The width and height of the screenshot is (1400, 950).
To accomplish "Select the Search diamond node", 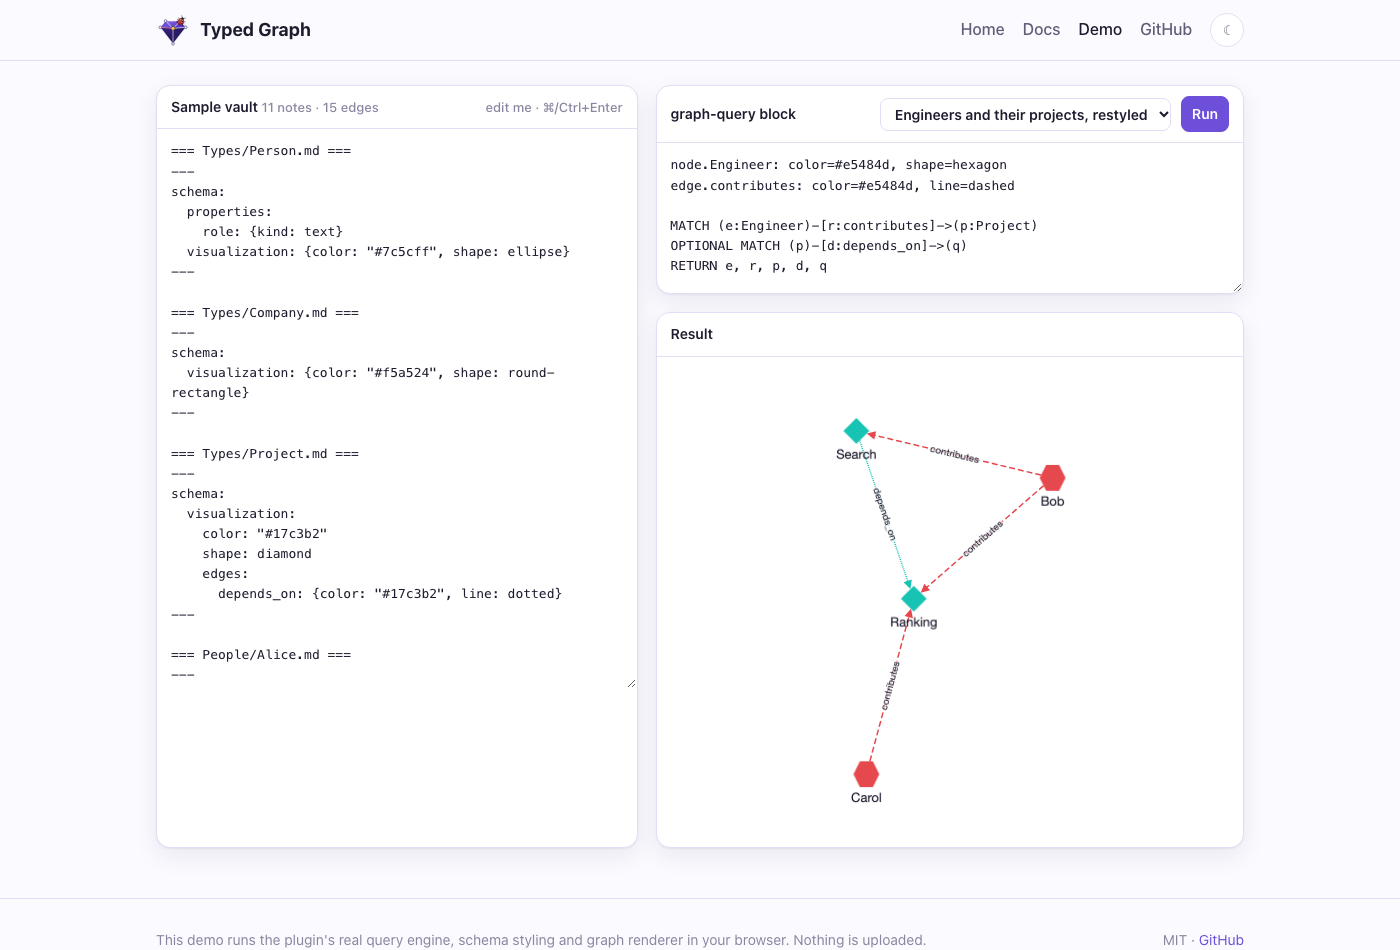I will [856, 431].
